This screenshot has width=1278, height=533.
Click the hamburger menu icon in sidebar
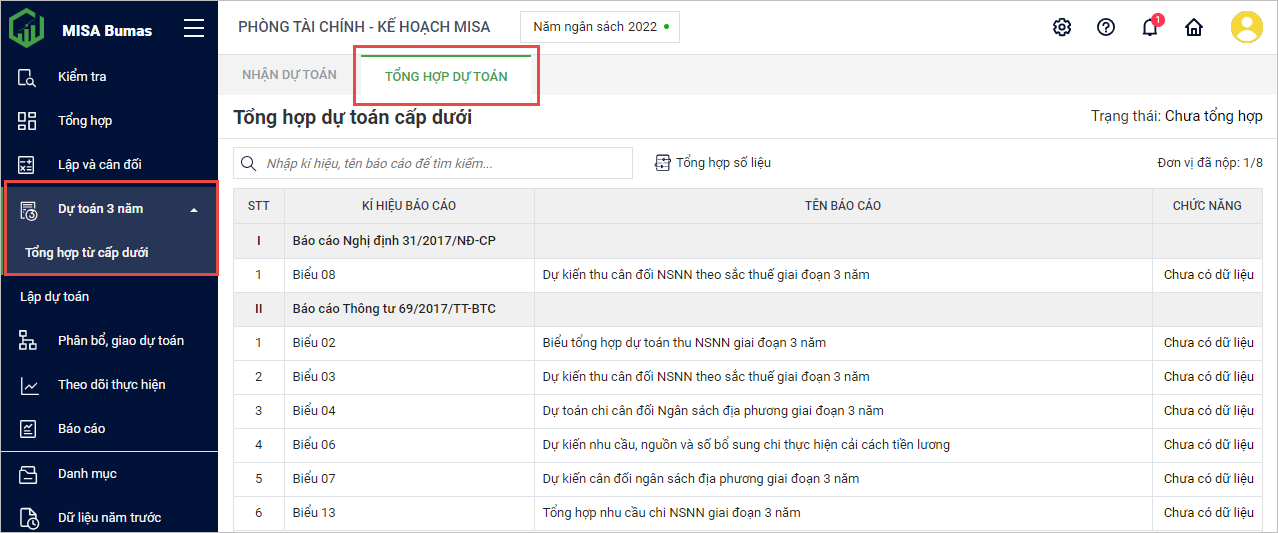click(194, 29)
